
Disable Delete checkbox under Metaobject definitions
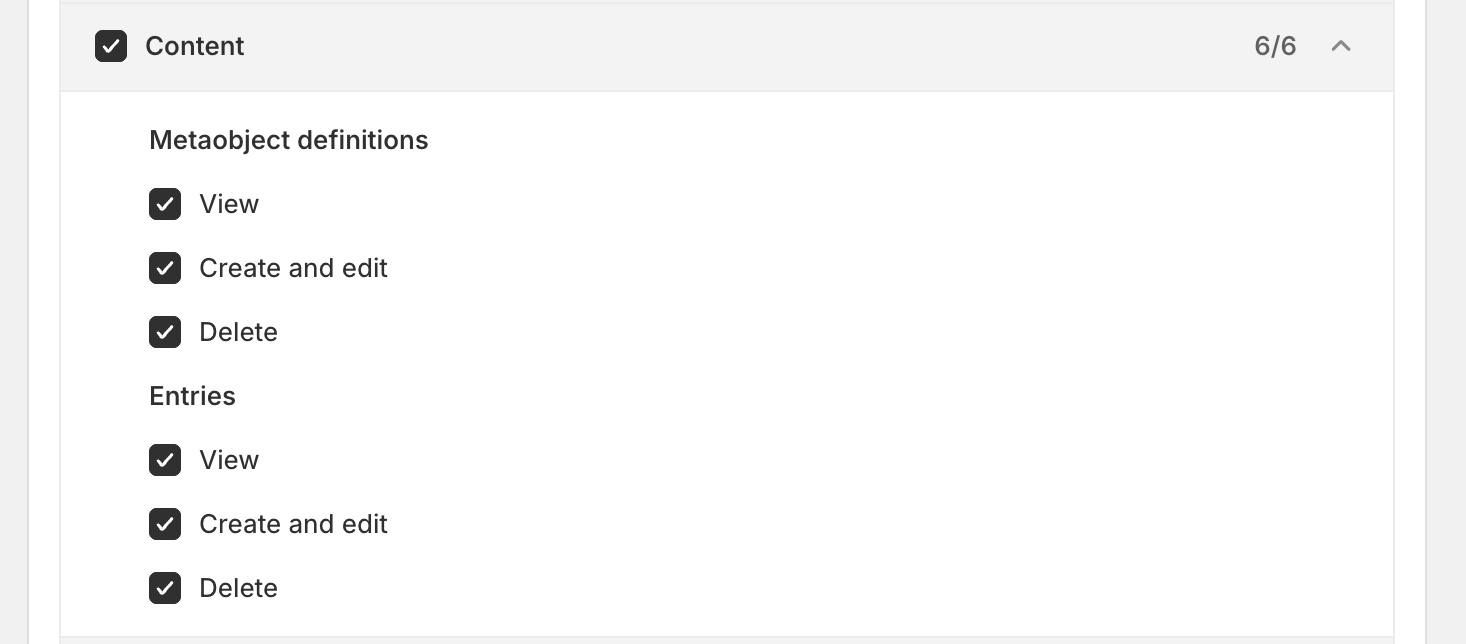click(x=165, y=332)
